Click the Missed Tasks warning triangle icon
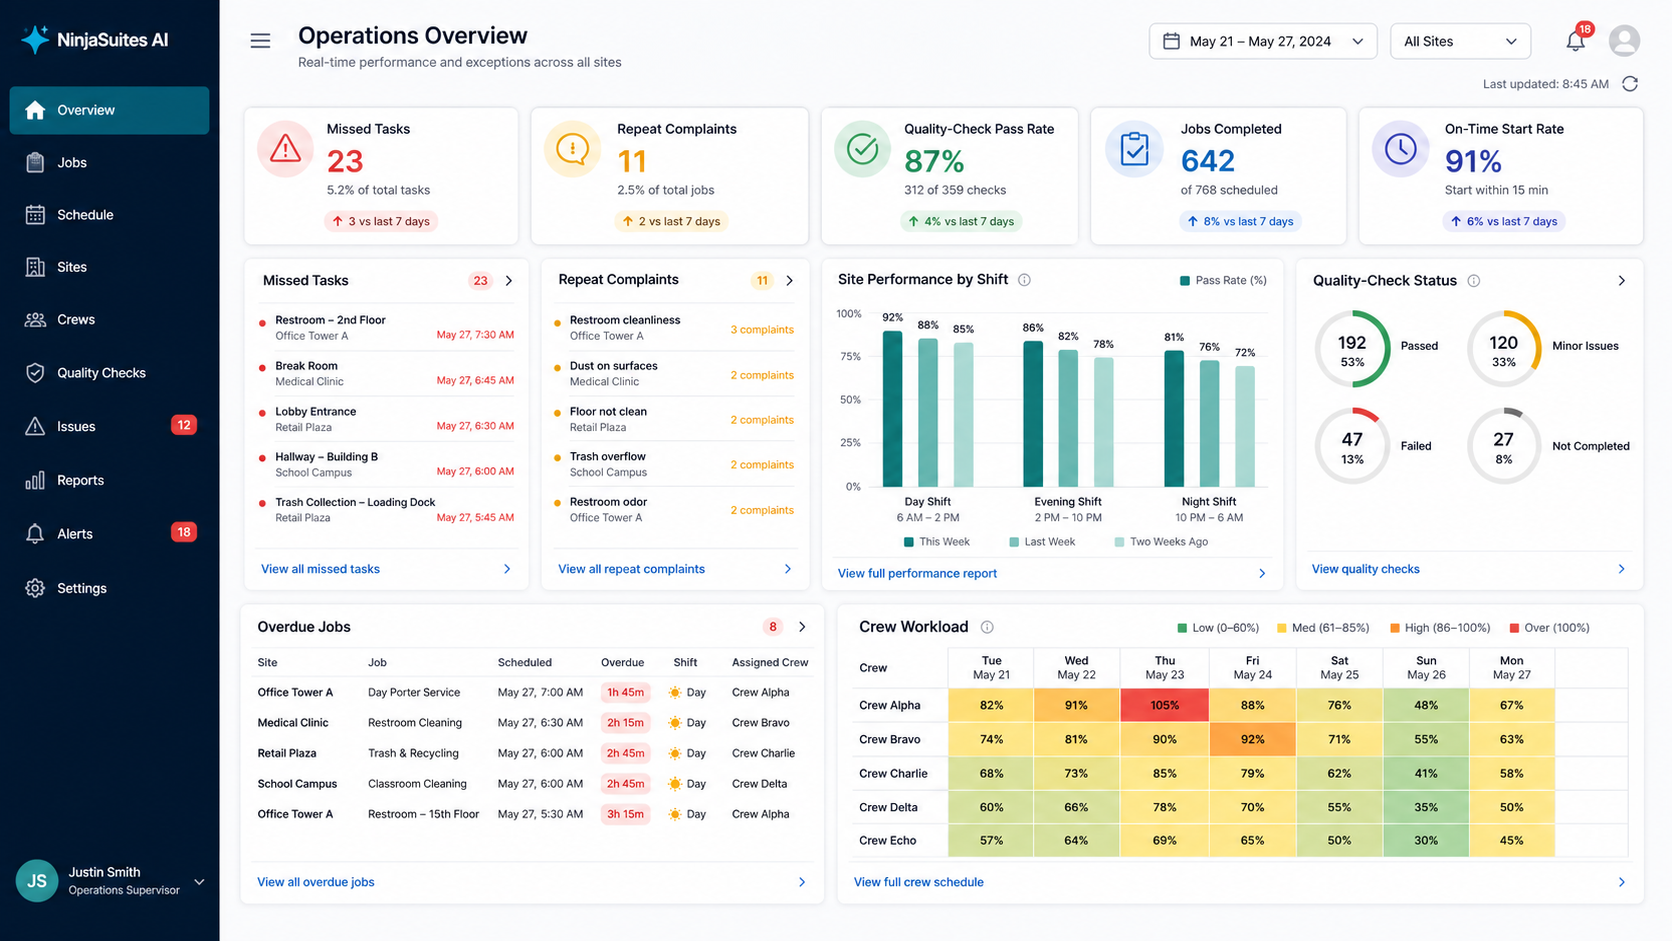 click(285, 149)
